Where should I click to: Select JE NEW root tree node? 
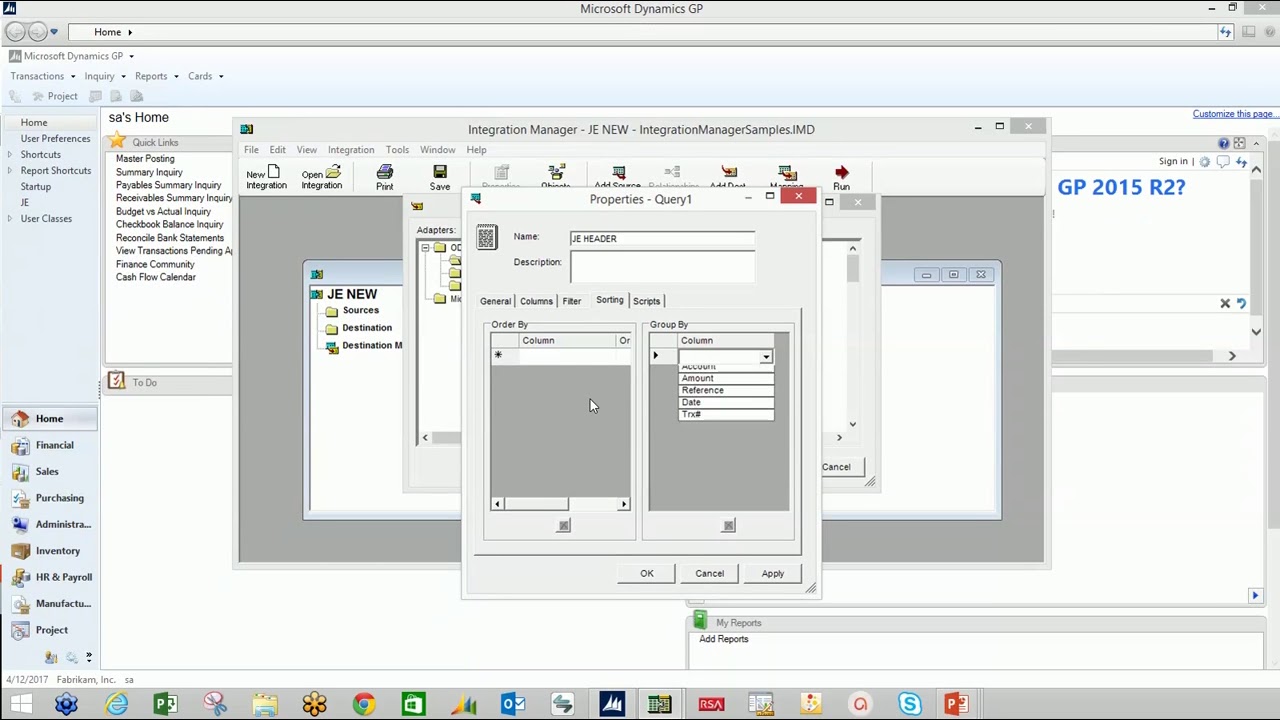click(352, 294)
